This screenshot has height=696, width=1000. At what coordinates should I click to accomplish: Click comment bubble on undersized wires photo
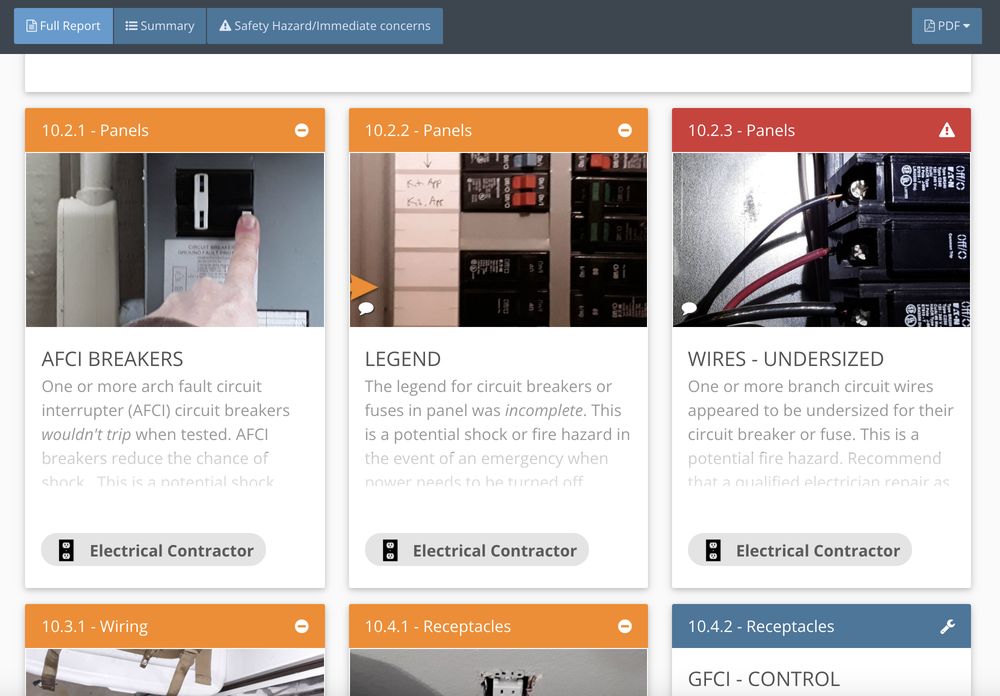689,309
